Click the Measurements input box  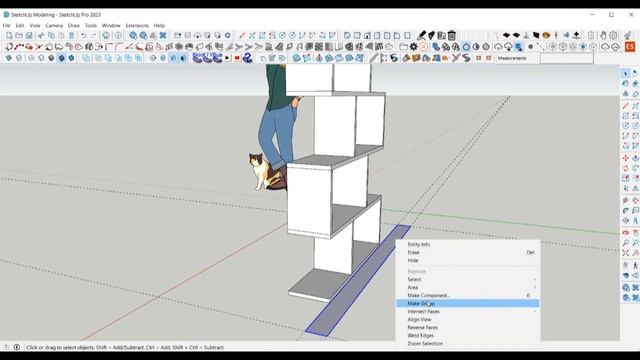[x=567, y=58]
